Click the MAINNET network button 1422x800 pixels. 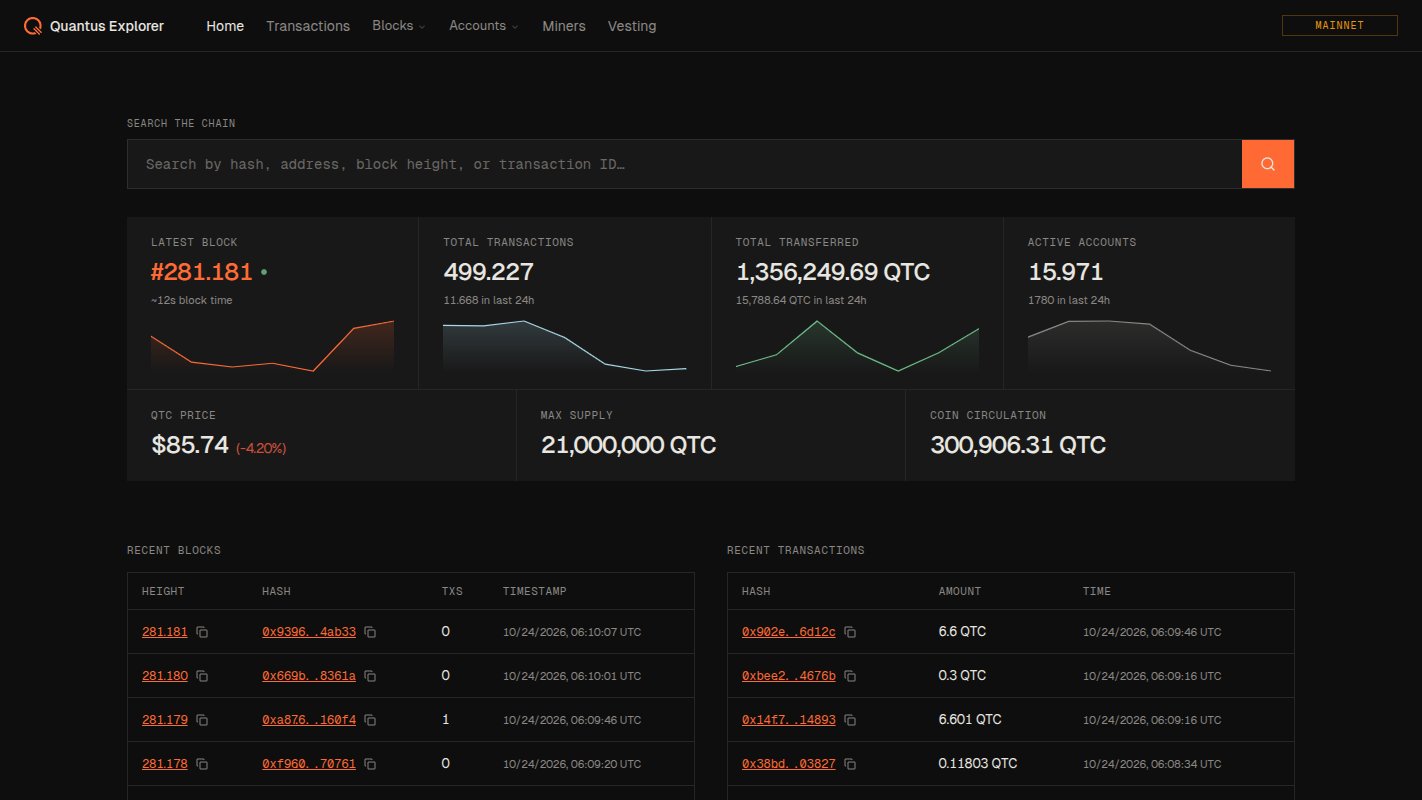(1339, 26)
